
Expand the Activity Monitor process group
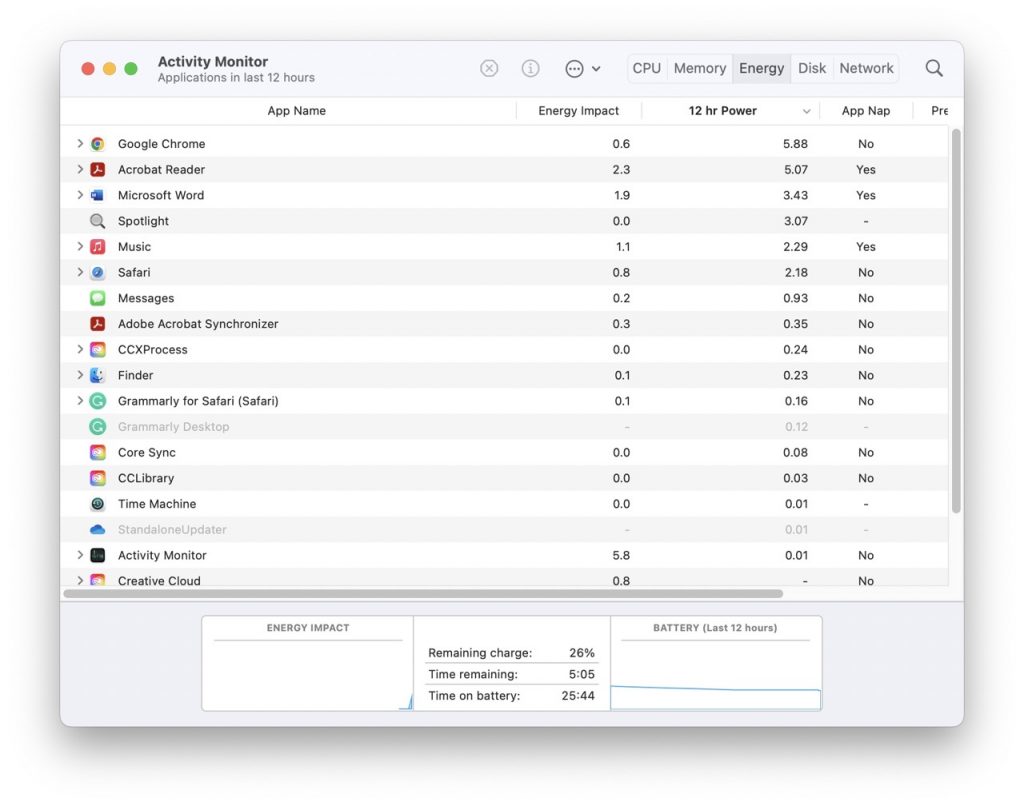[80, 555]
